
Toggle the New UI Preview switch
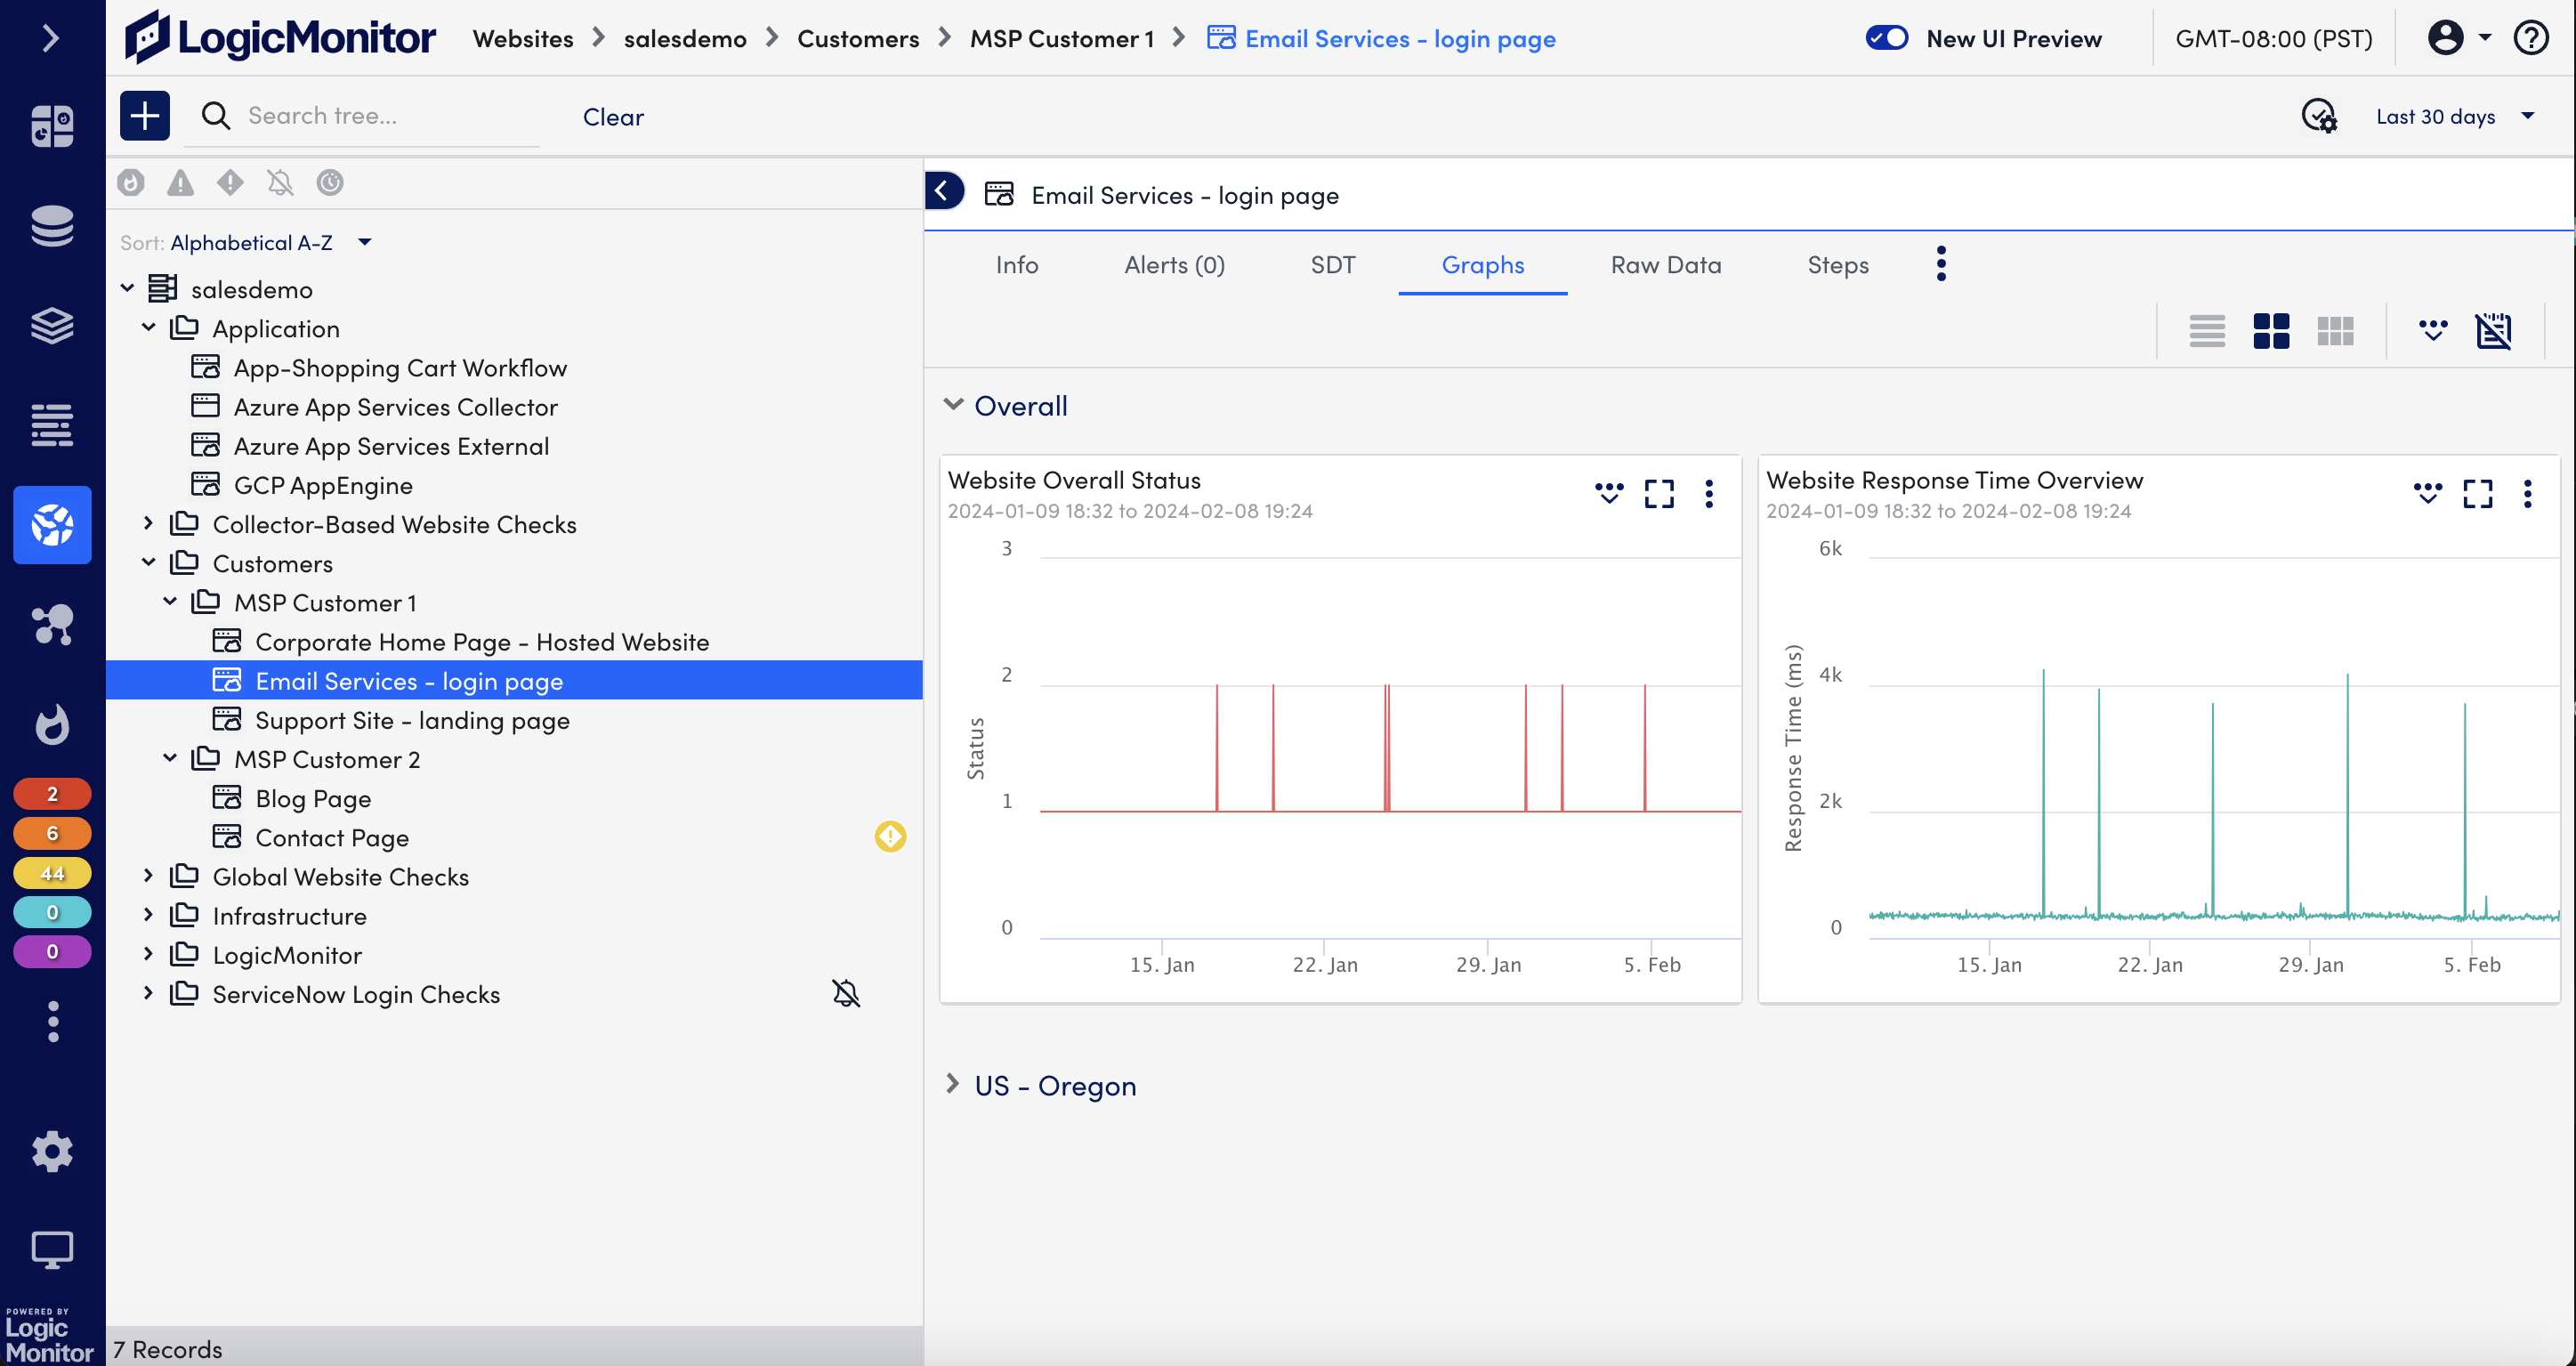[1887, 39]
